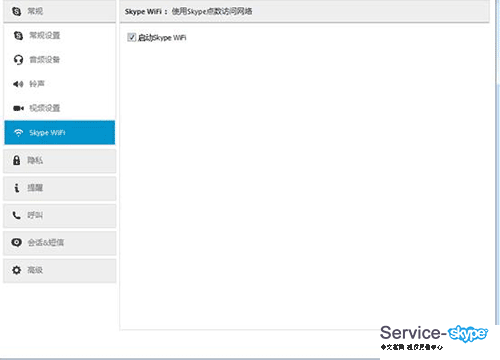Expand the 呼叫 settings group
The width and height of the screenshot is (500, 360).
60,215
